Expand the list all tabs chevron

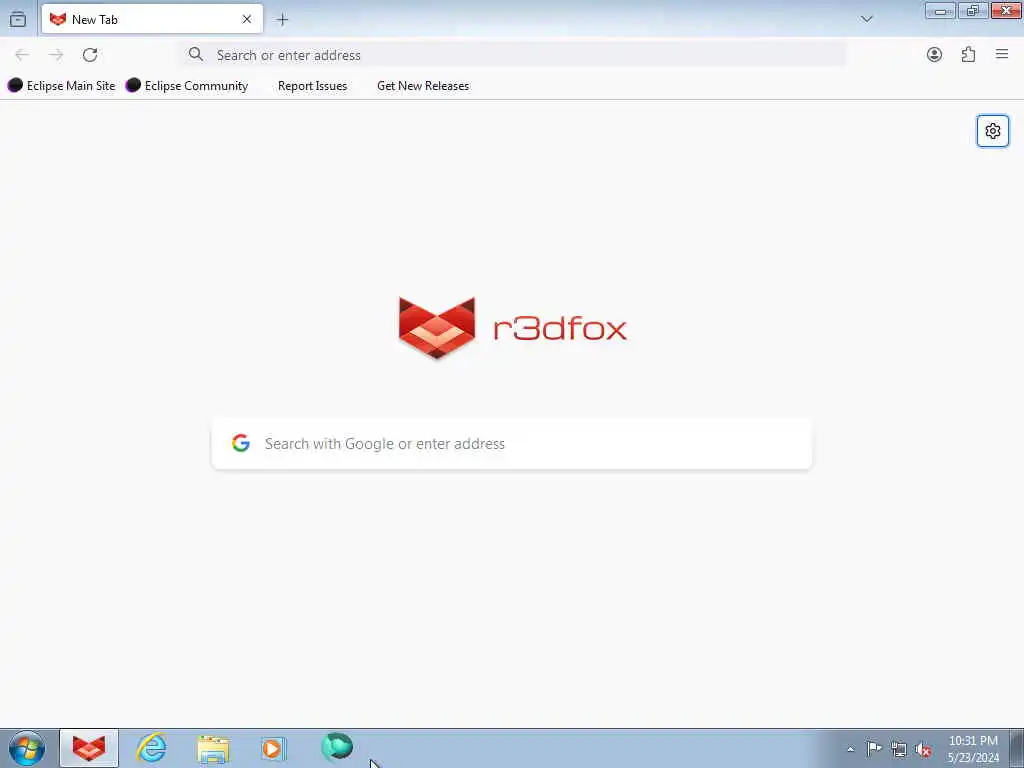(867, 19)
